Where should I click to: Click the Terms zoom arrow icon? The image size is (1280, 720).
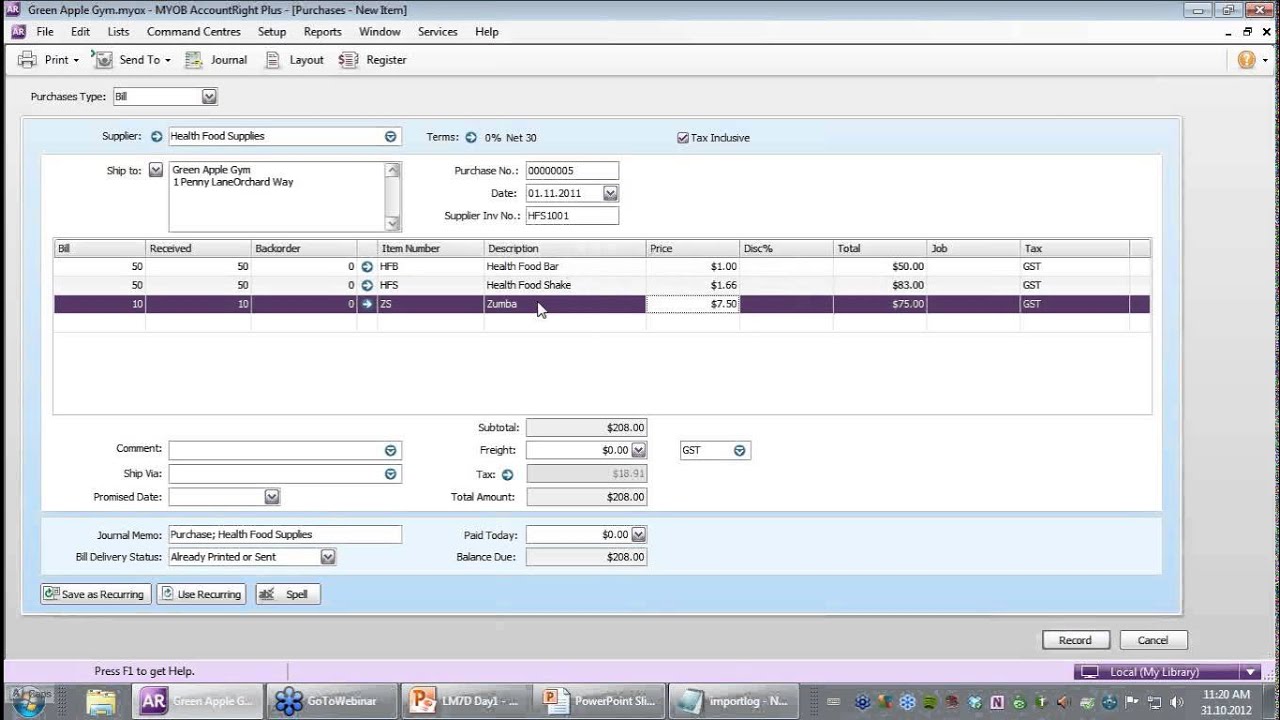[x=471, y=137]
